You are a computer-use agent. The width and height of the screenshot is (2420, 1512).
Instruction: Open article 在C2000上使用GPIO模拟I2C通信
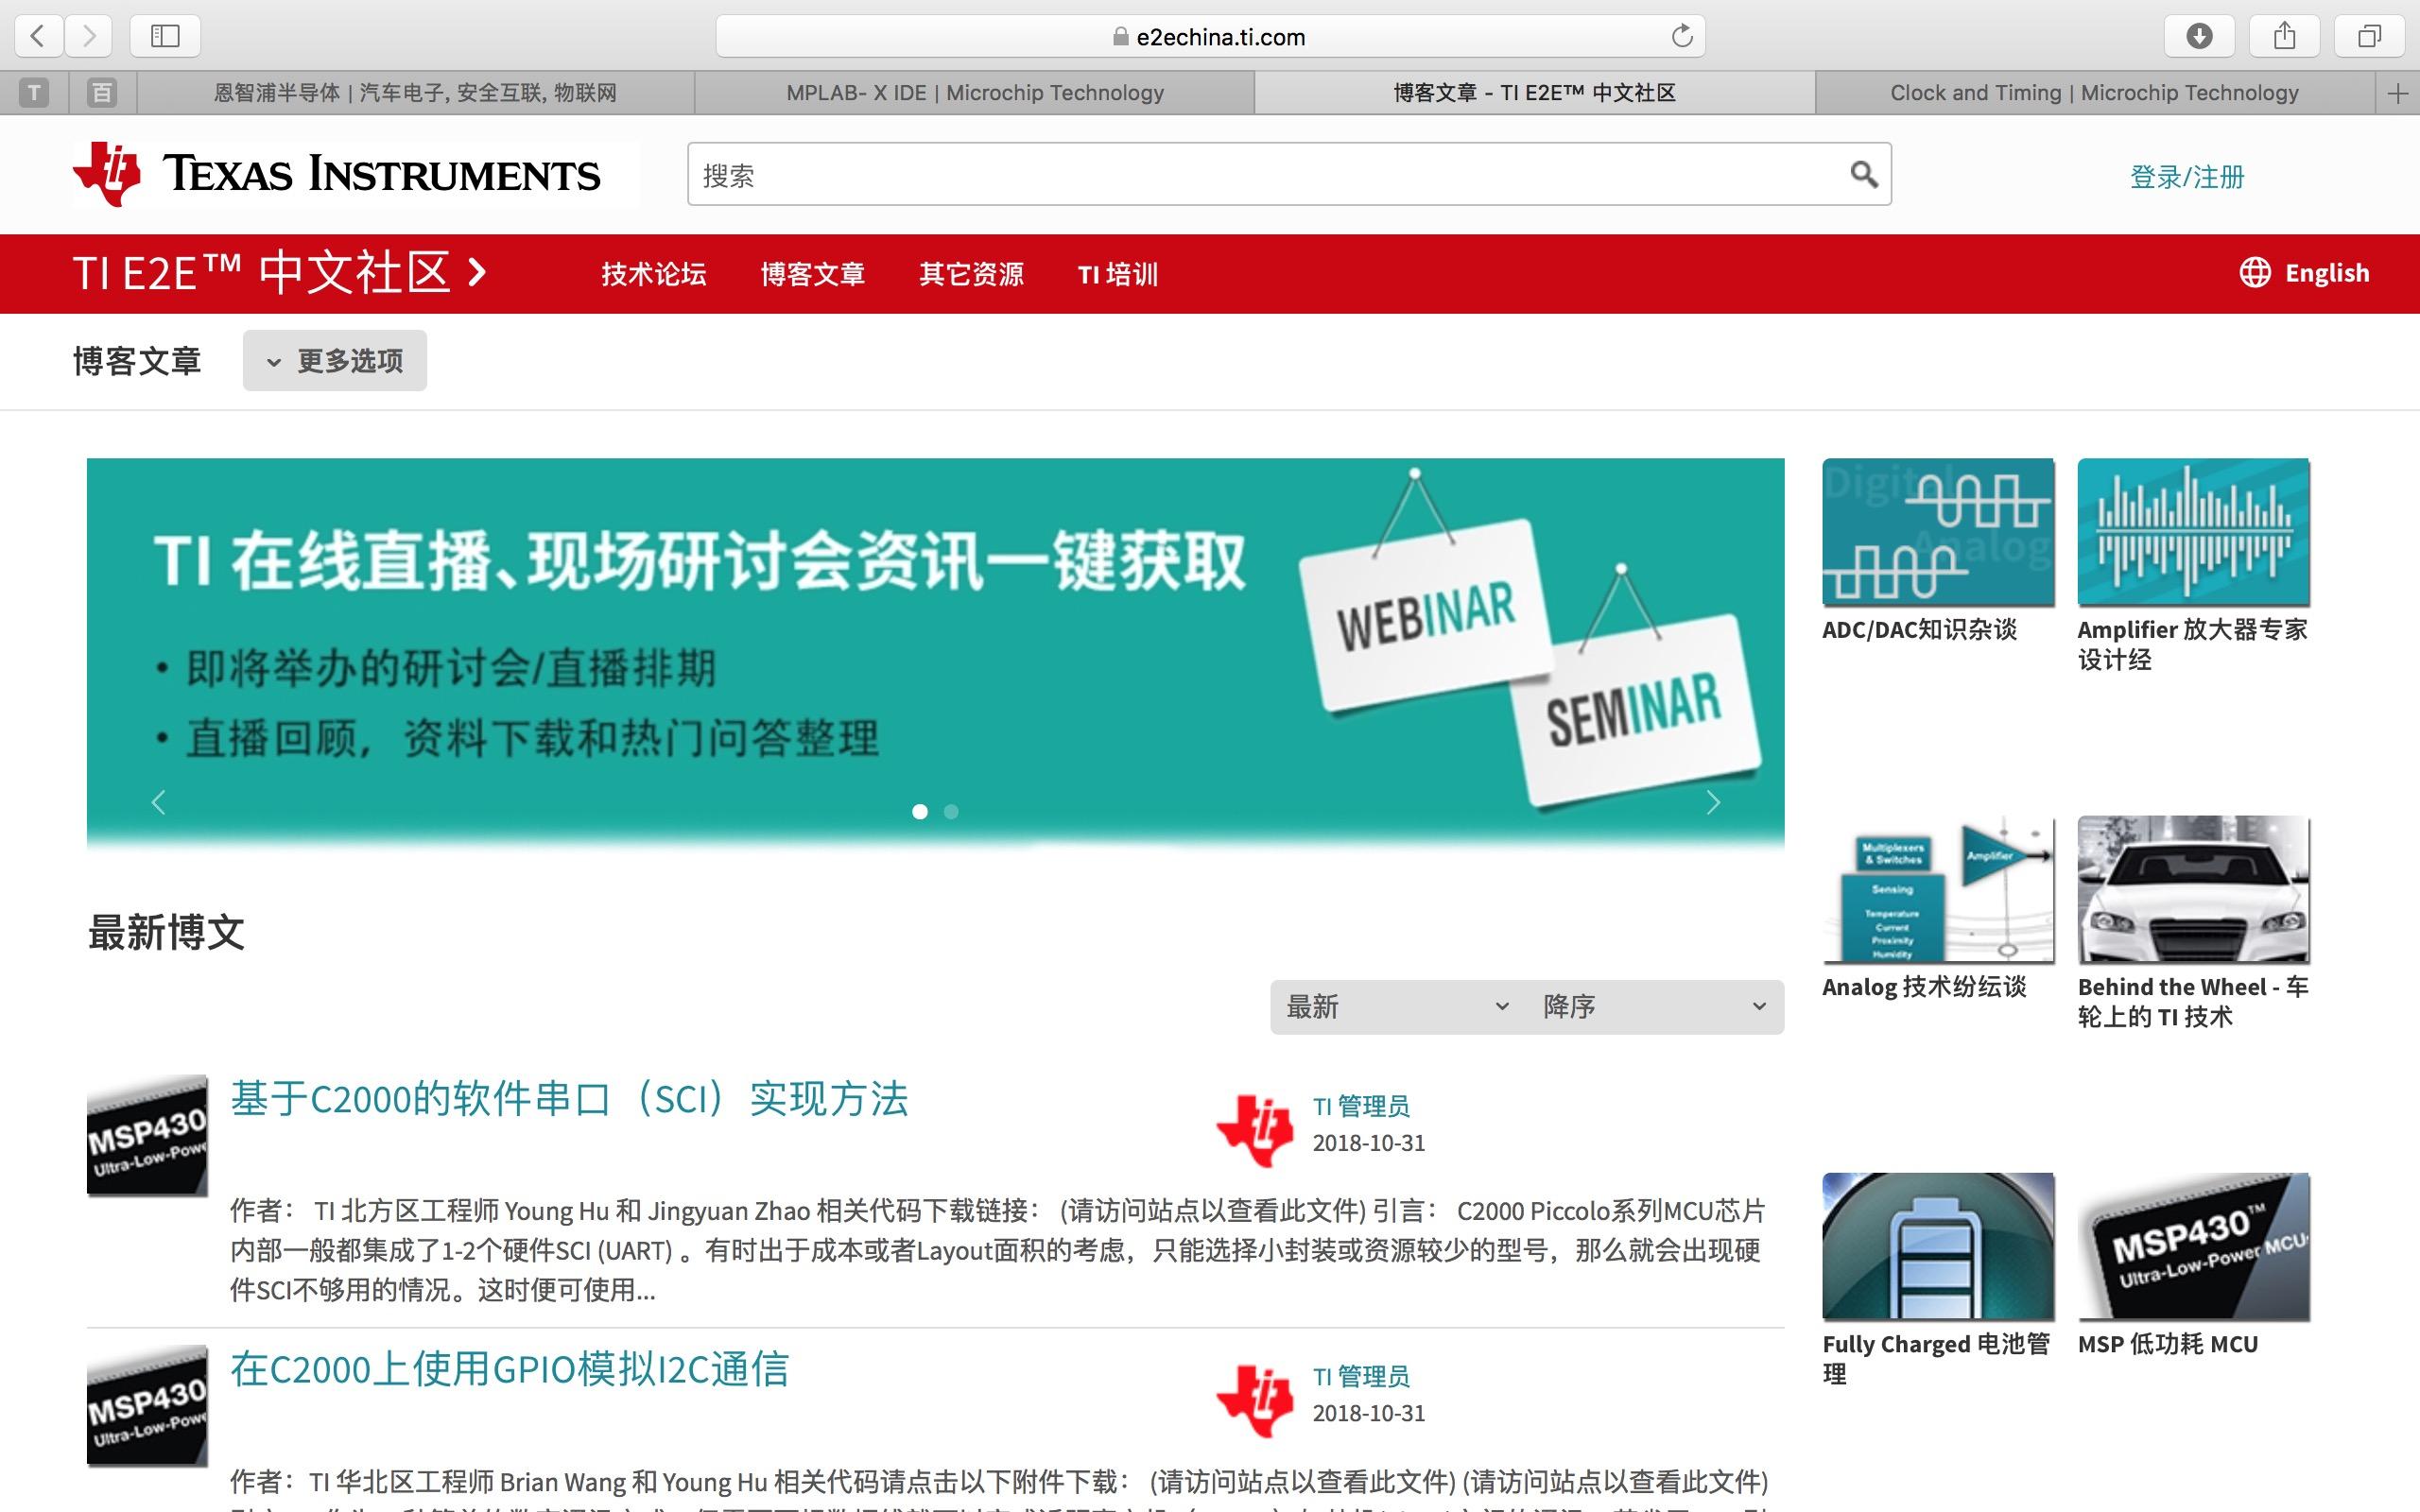coord(509,1369)
